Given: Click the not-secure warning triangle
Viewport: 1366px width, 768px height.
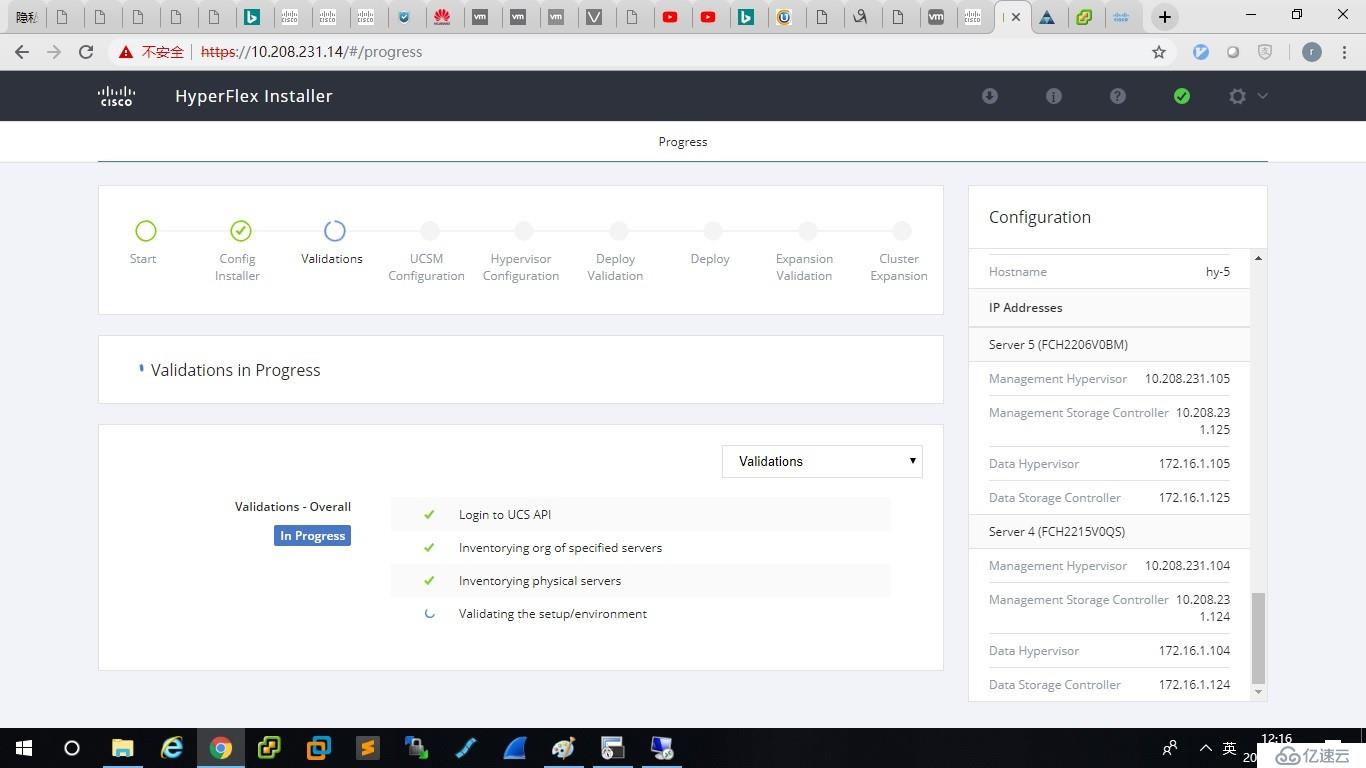Looking at the screenshot, I should (125, 52).
